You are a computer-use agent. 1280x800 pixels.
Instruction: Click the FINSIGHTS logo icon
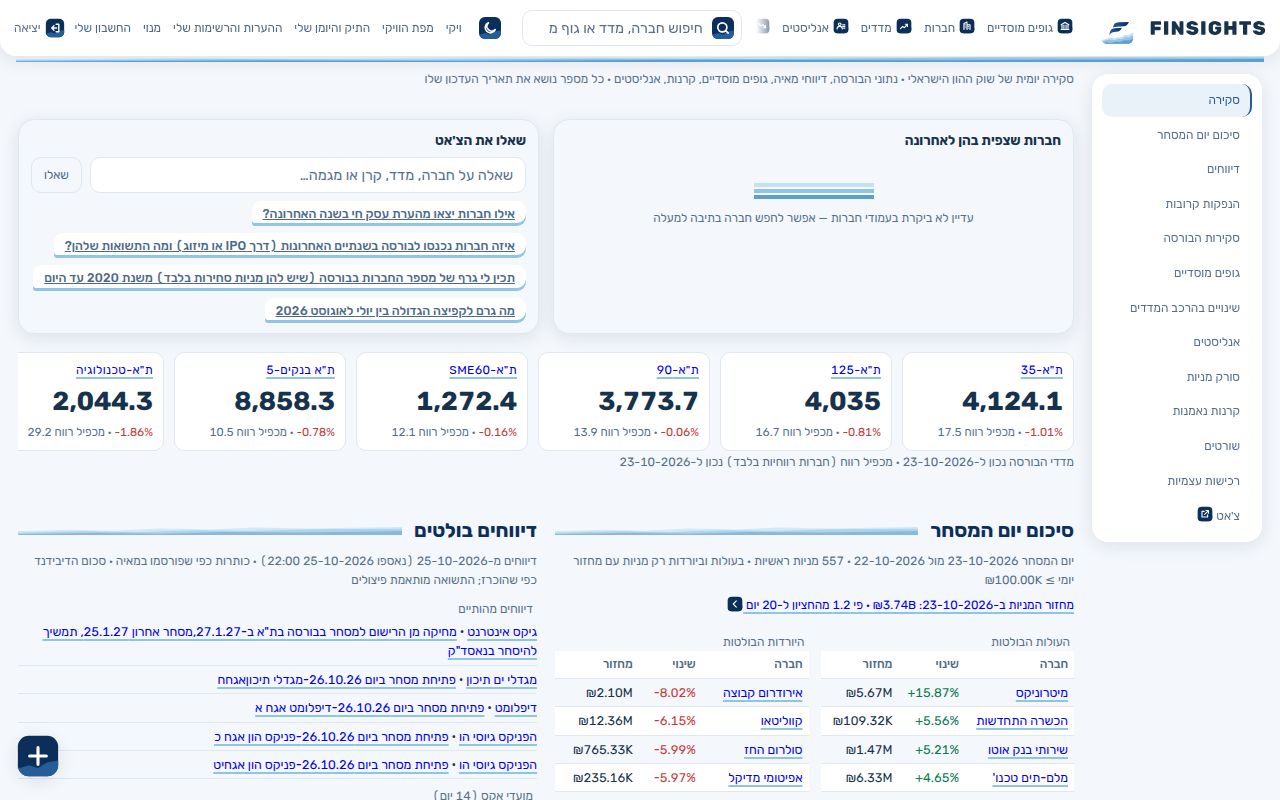[x=1119, y=30]
